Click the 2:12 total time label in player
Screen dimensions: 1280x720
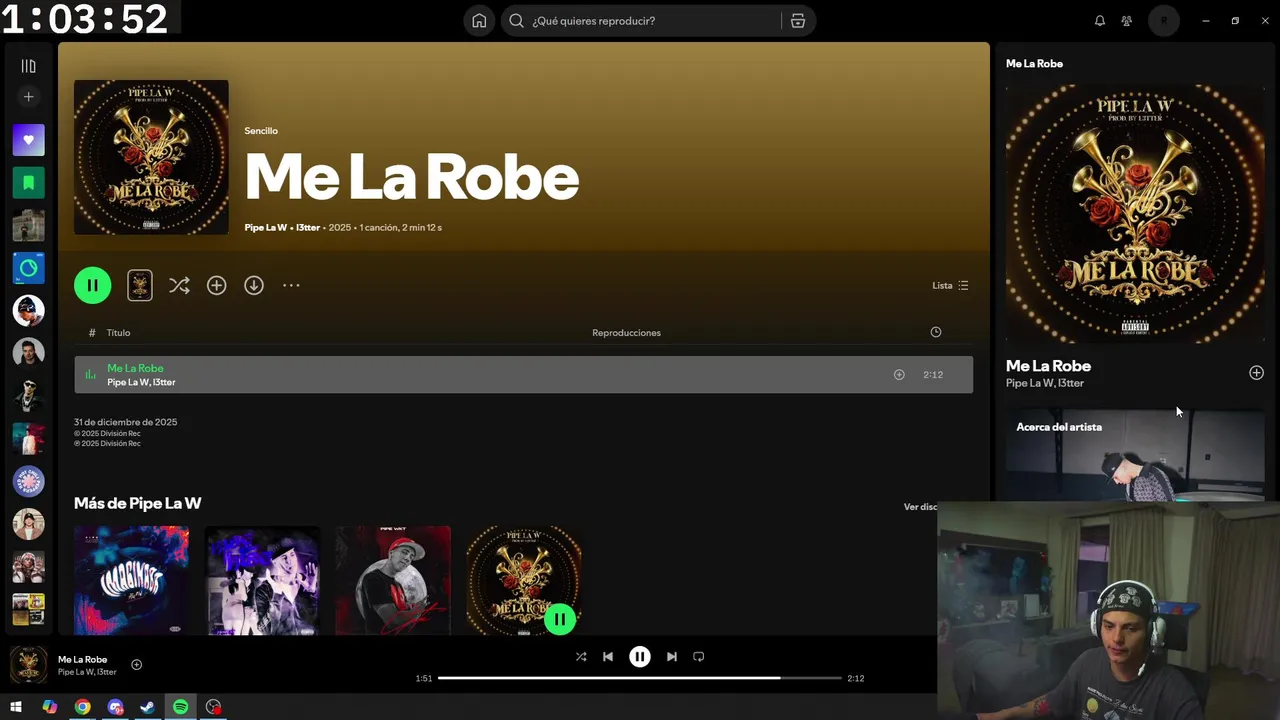856,678
